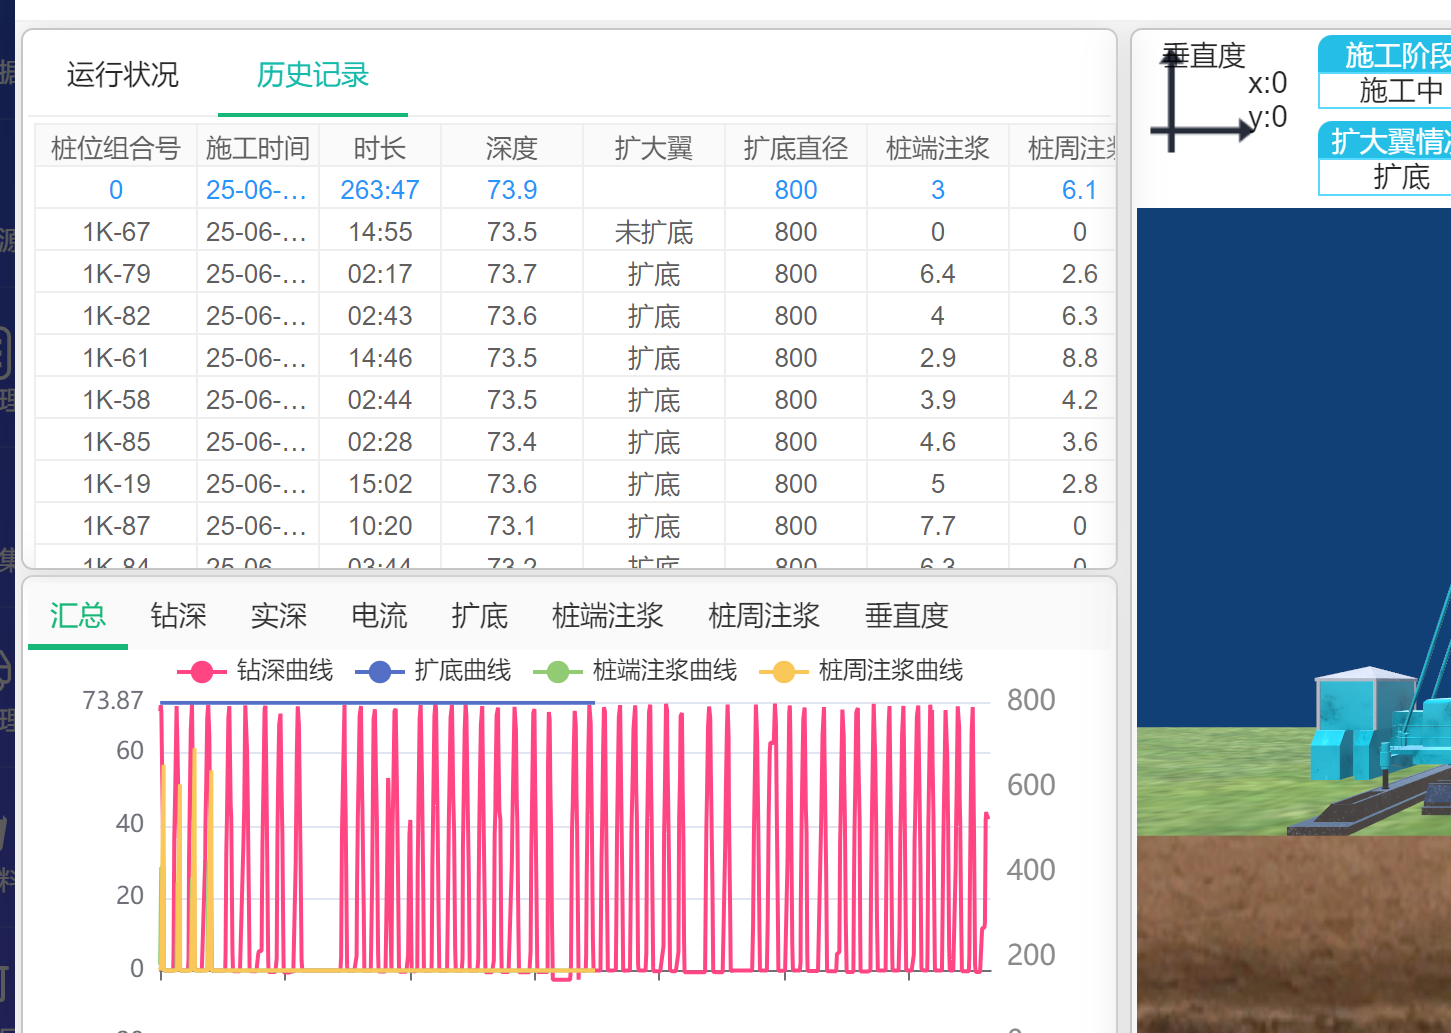This screenshot has width=1451, height=1033.
Task: Open the 汇总 chart tab
Action: tap(78, 615)
